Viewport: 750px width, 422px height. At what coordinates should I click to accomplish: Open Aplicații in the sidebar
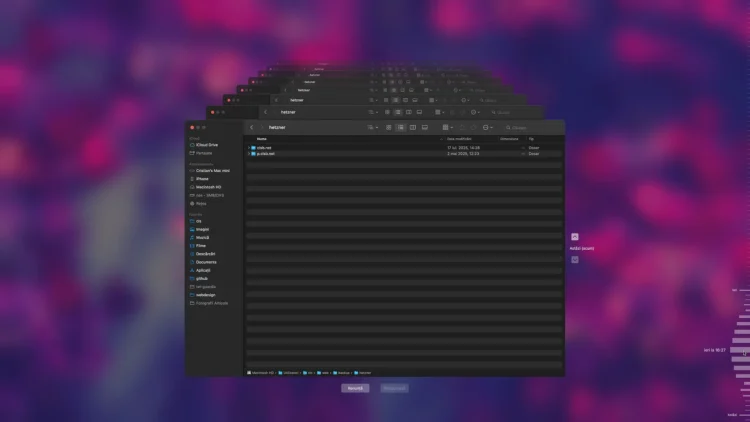tap(203, 270)
